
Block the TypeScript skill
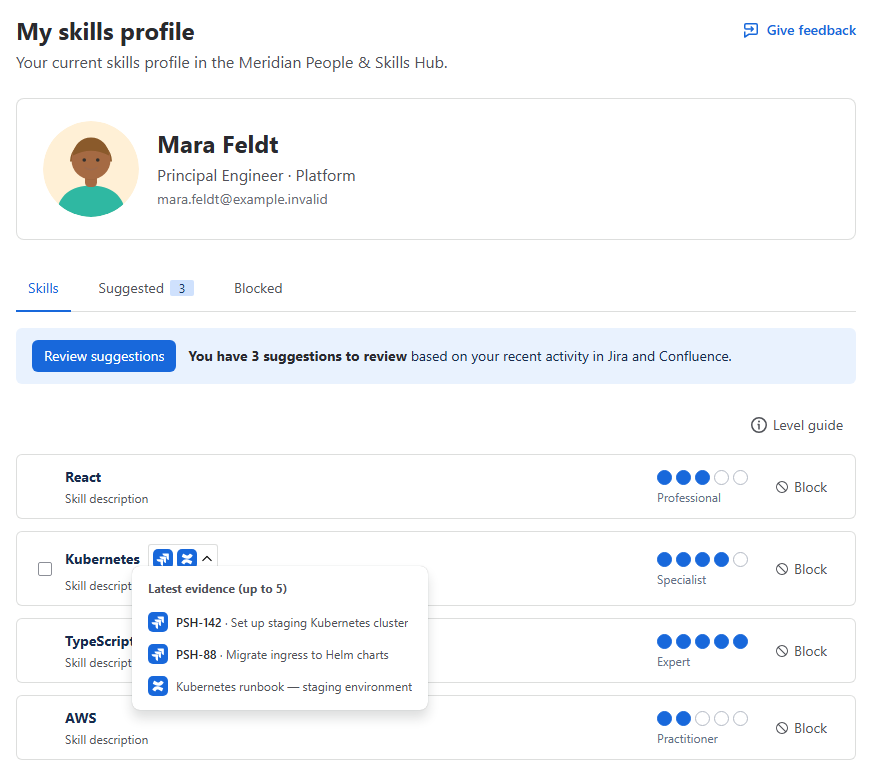[x=801, y=651]
